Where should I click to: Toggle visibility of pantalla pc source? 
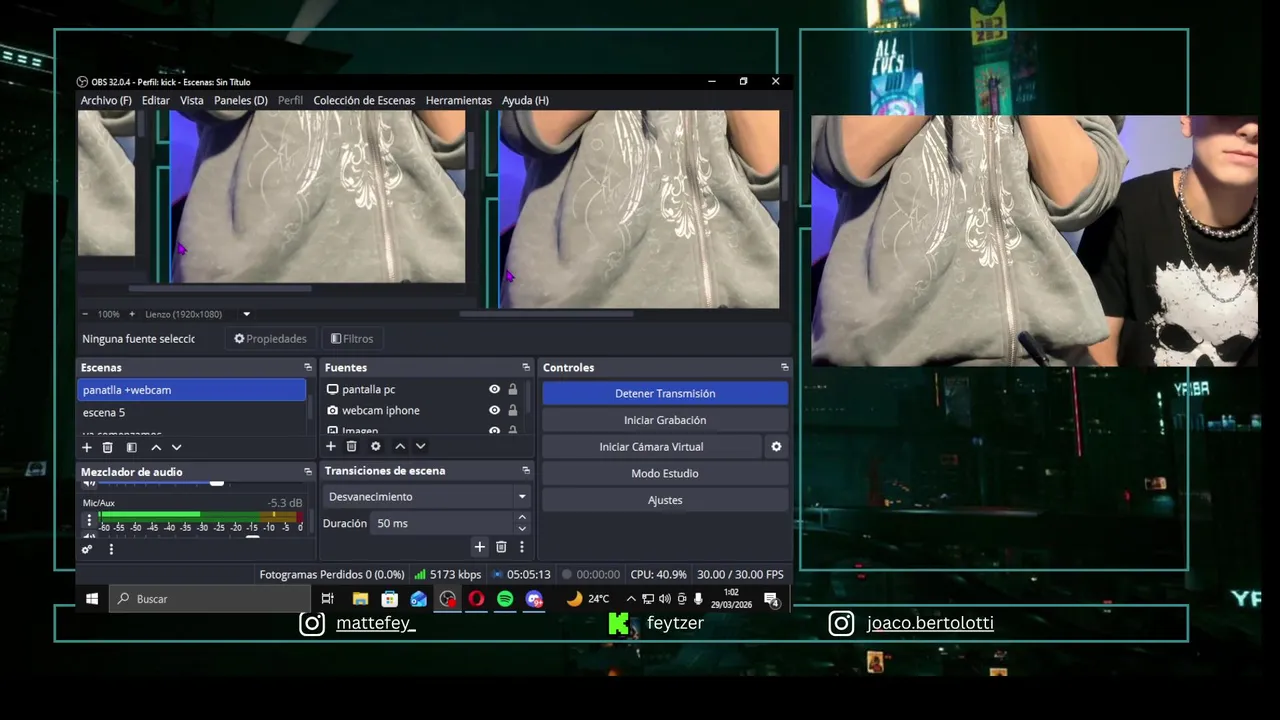[x=494, y=389]
